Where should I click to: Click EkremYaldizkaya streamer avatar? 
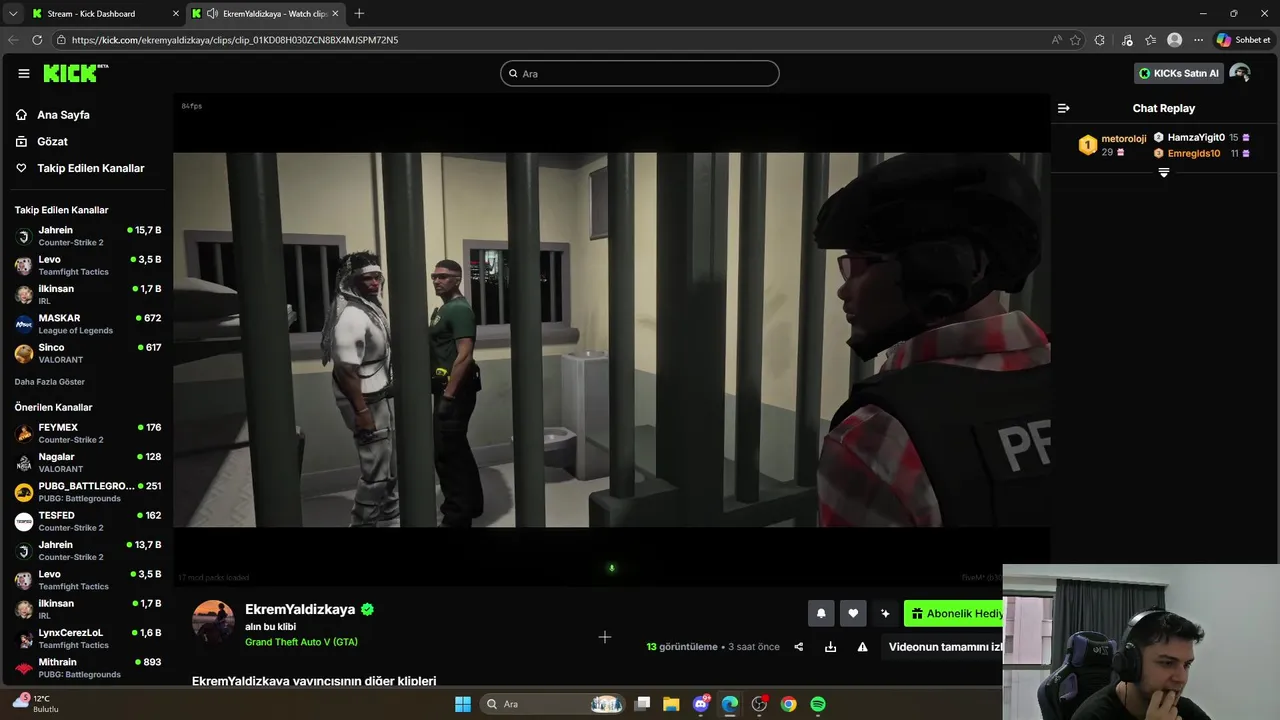[x=213, y=622]
